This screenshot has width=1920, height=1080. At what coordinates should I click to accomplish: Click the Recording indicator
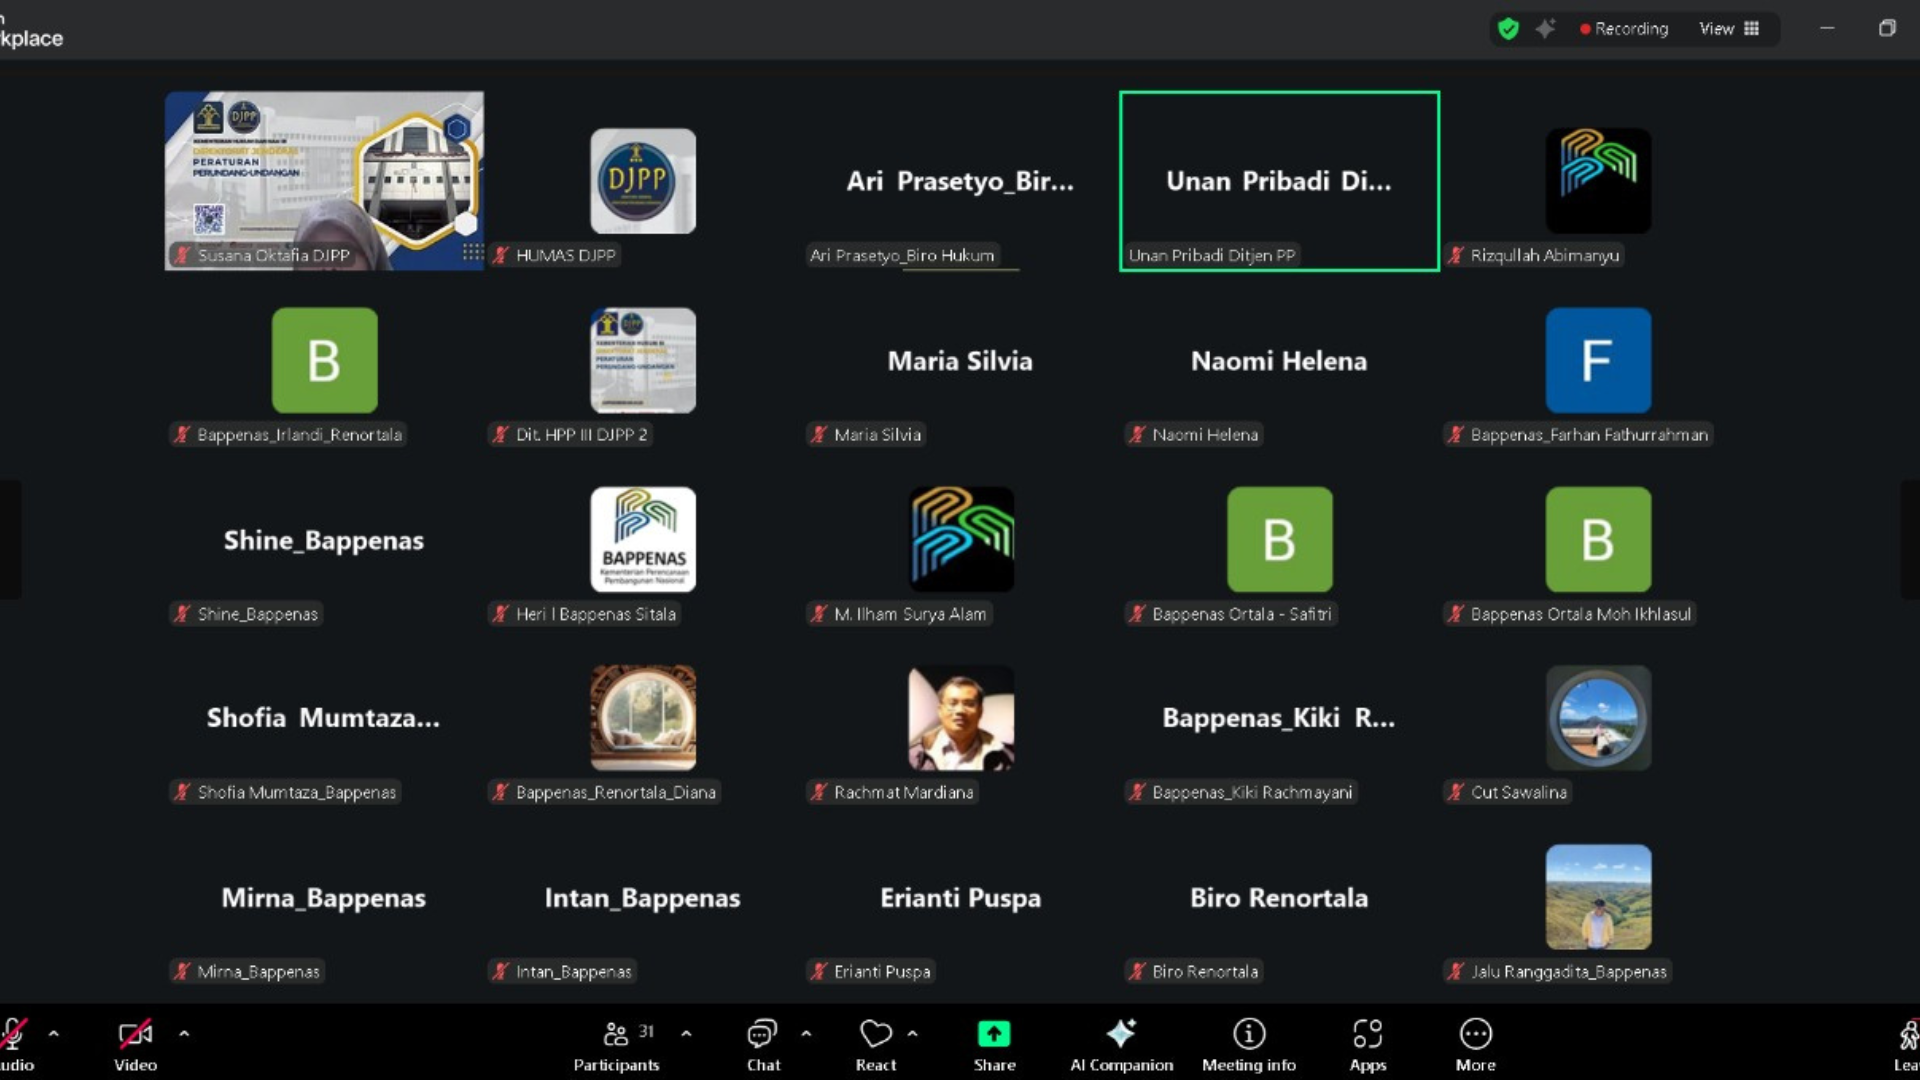click(x=1624, y=29)
